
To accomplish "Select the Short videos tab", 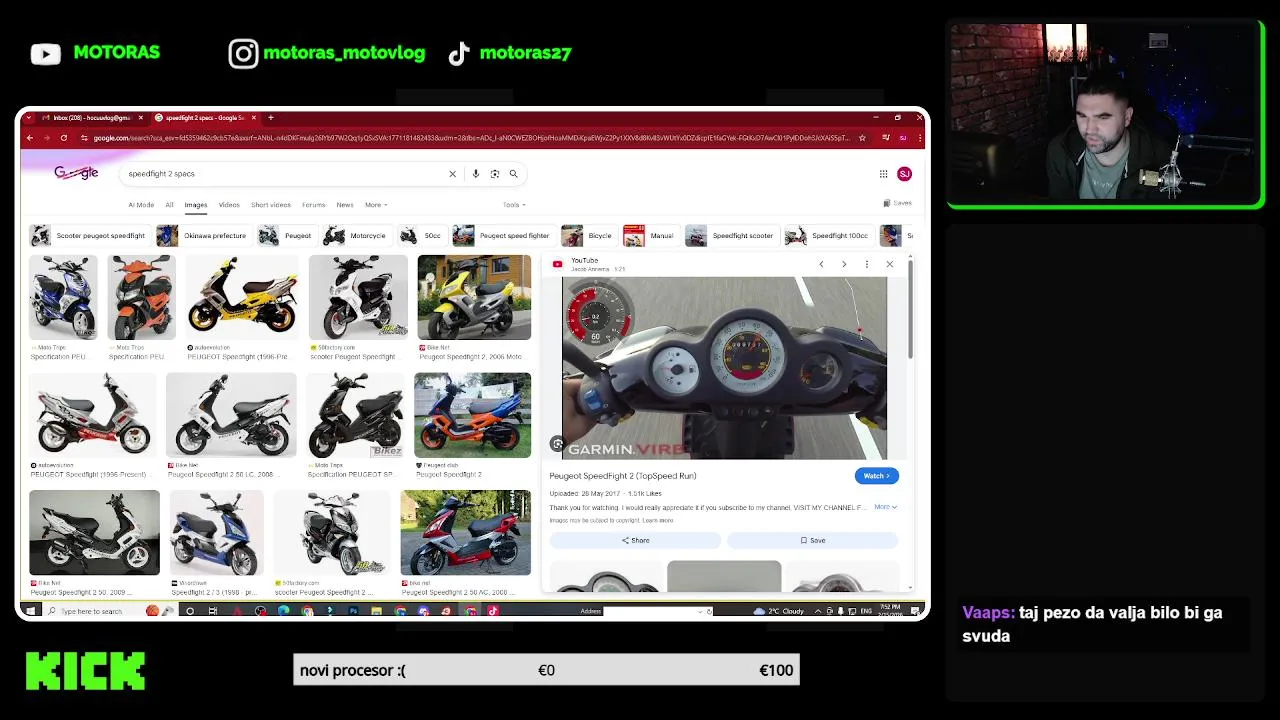I will [271, 205].
